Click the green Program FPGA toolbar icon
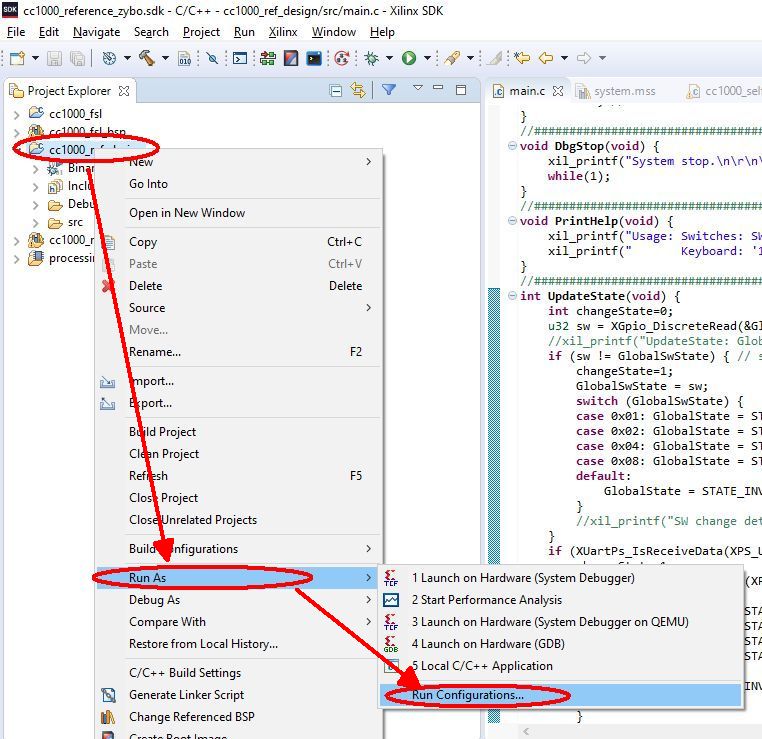Screen dimensions: 762x739 pyautogui.click(x=268, y=58)
